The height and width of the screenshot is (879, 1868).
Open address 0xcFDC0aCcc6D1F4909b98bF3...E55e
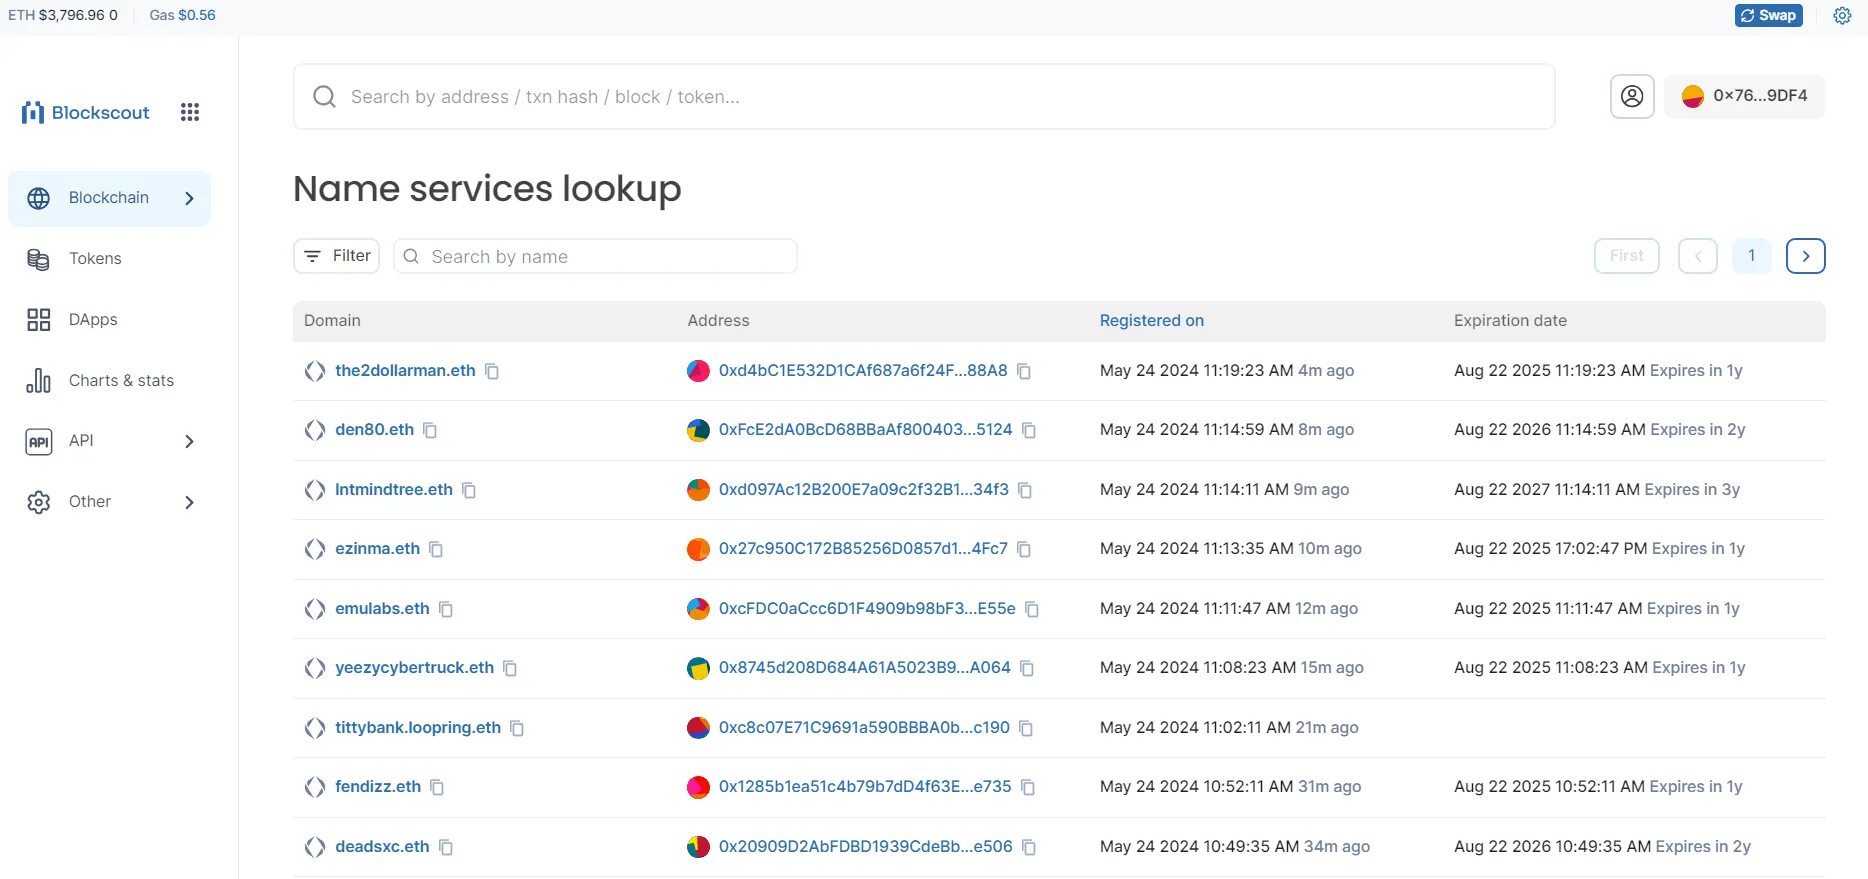tap(867, 608)
